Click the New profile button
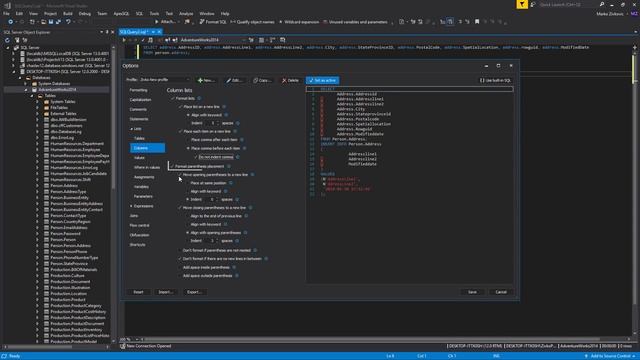The image size is (640, 360). click(207, 80)
